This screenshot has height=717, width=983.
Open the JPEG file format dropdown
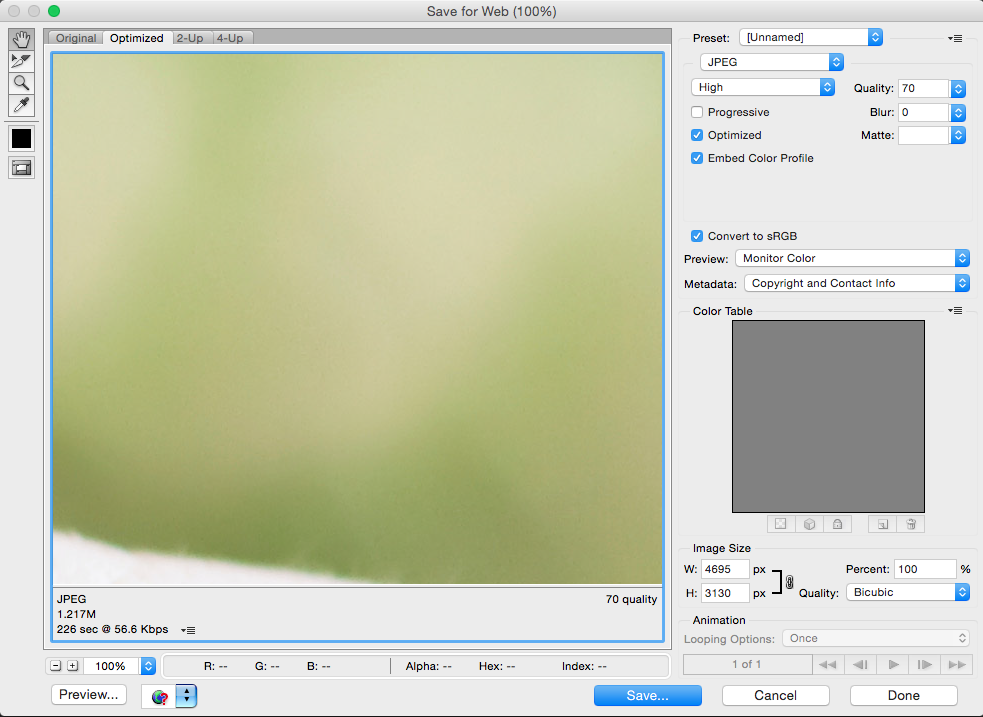(x=772, y=62)
